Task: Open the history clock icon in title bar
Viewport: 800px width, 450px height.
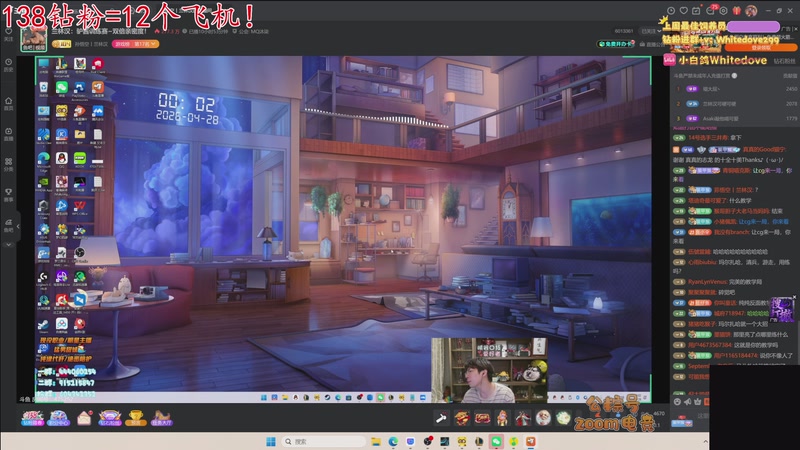Action: [x=671, y=11]
